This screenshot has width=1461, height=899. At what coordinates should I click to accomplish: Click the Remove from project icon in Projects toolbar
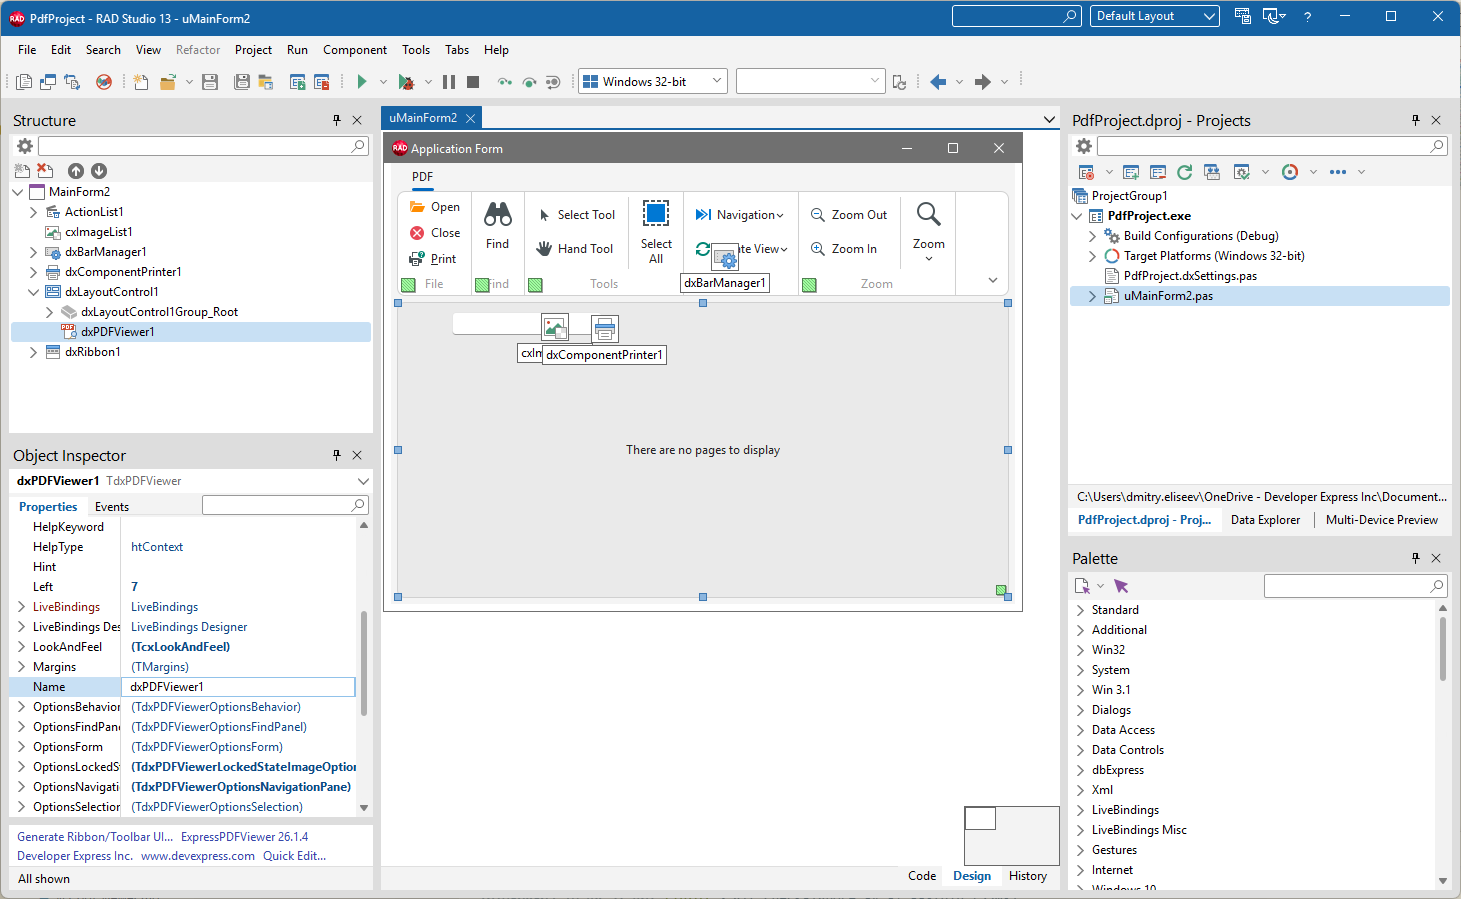(x=1158, y=172)
